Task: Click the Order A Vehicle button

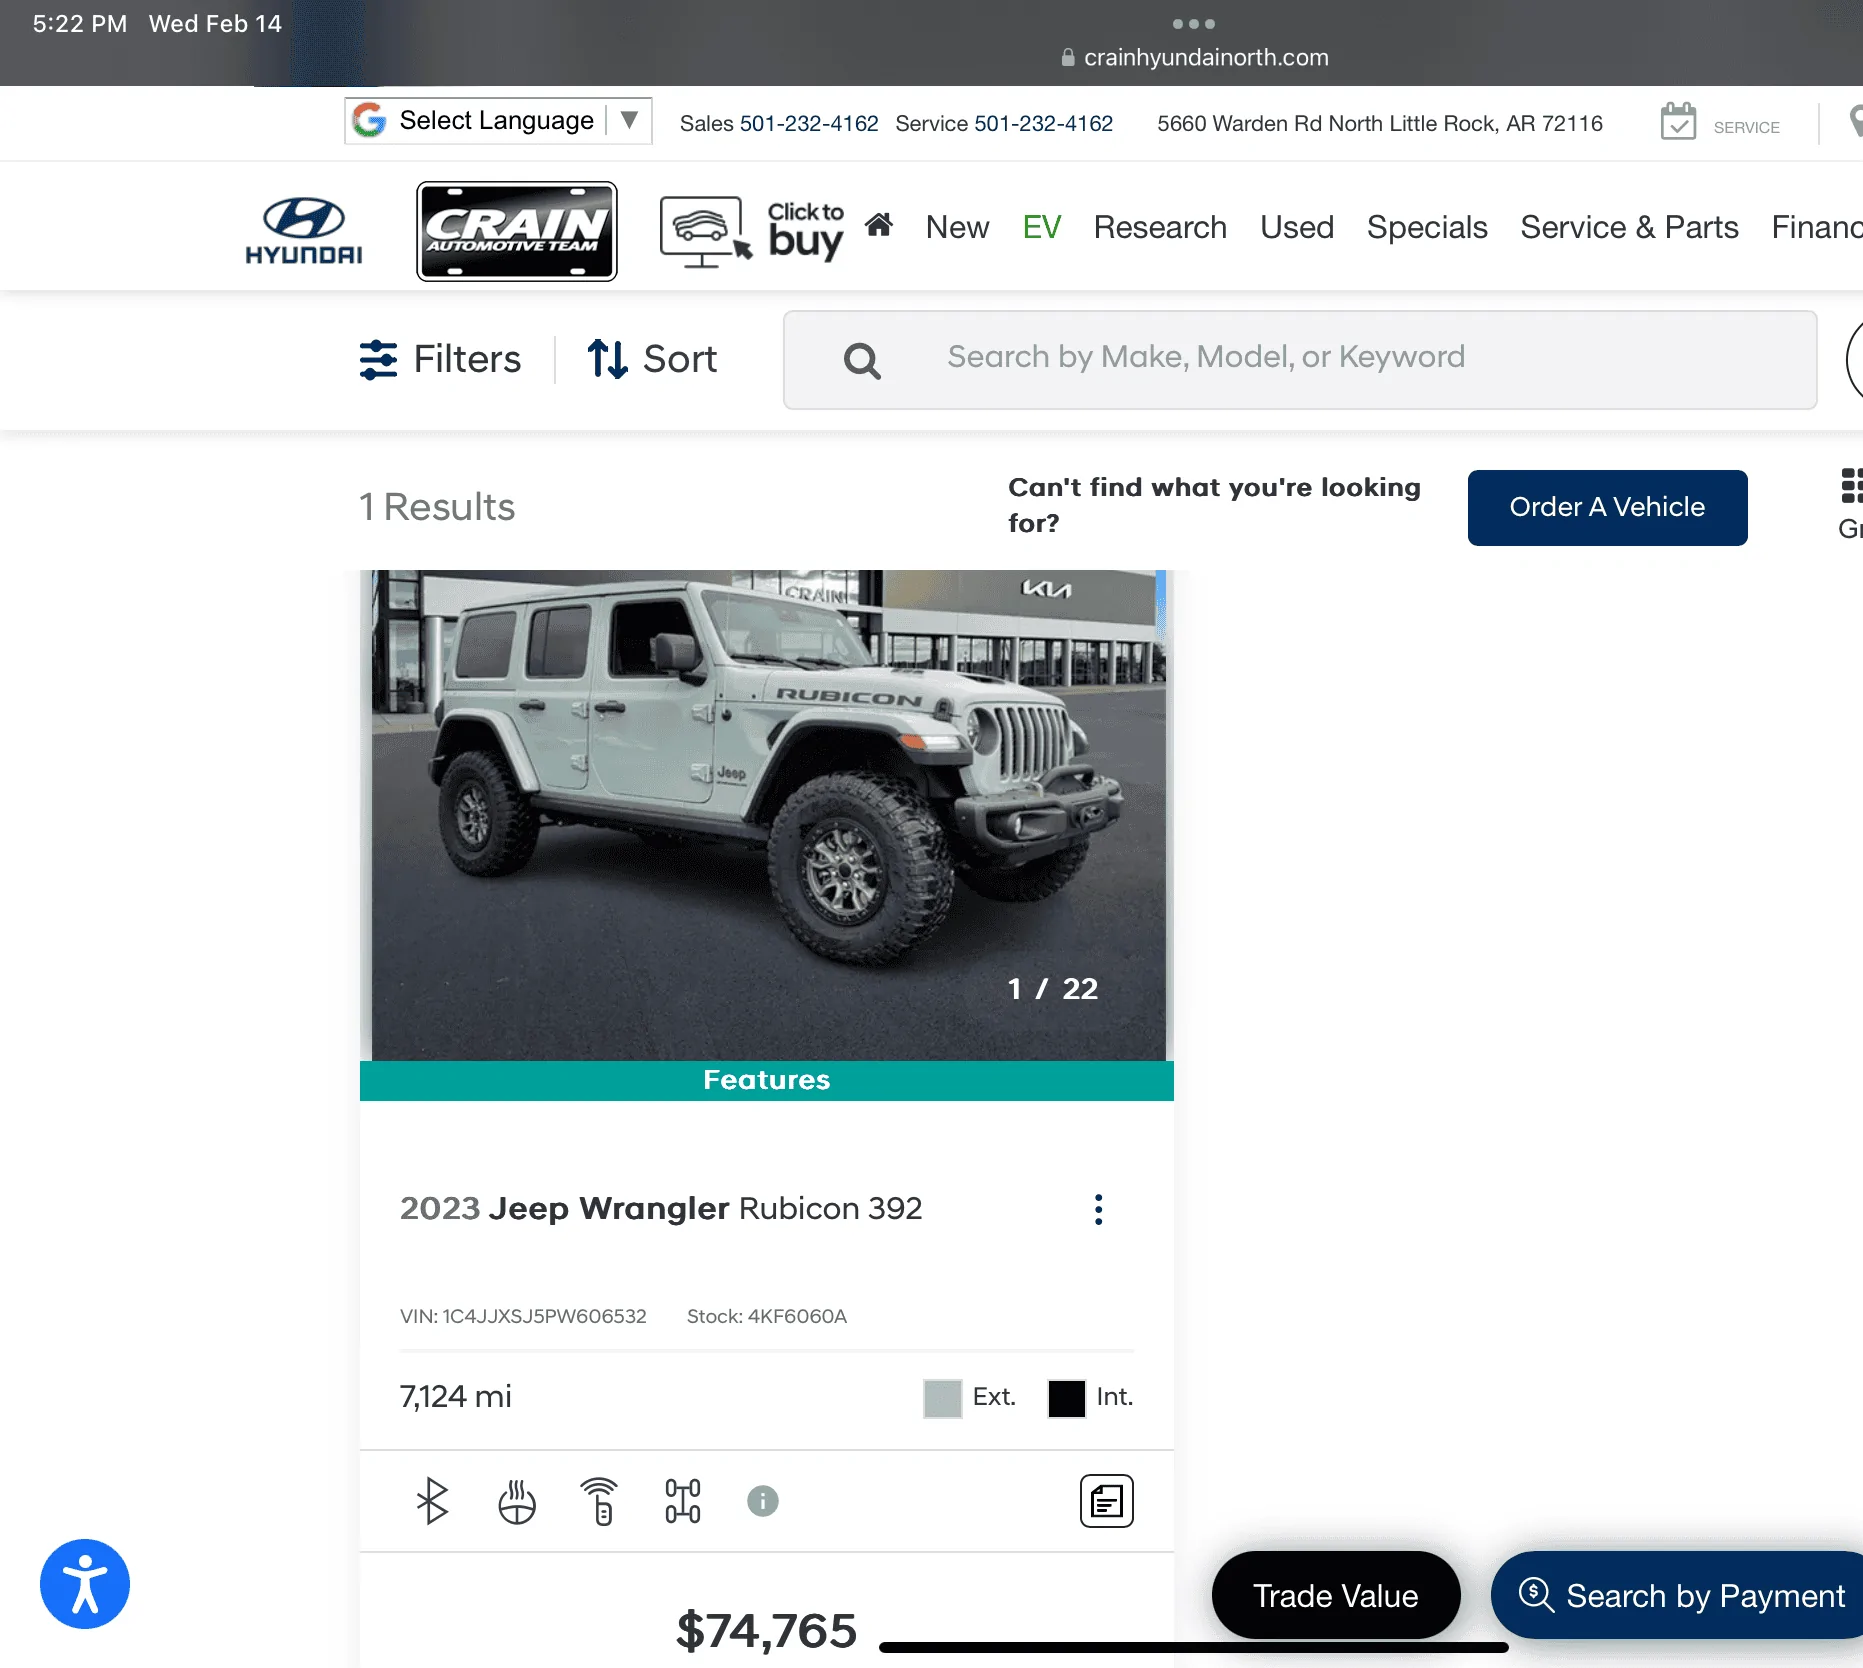Action: coord(1607,508)
